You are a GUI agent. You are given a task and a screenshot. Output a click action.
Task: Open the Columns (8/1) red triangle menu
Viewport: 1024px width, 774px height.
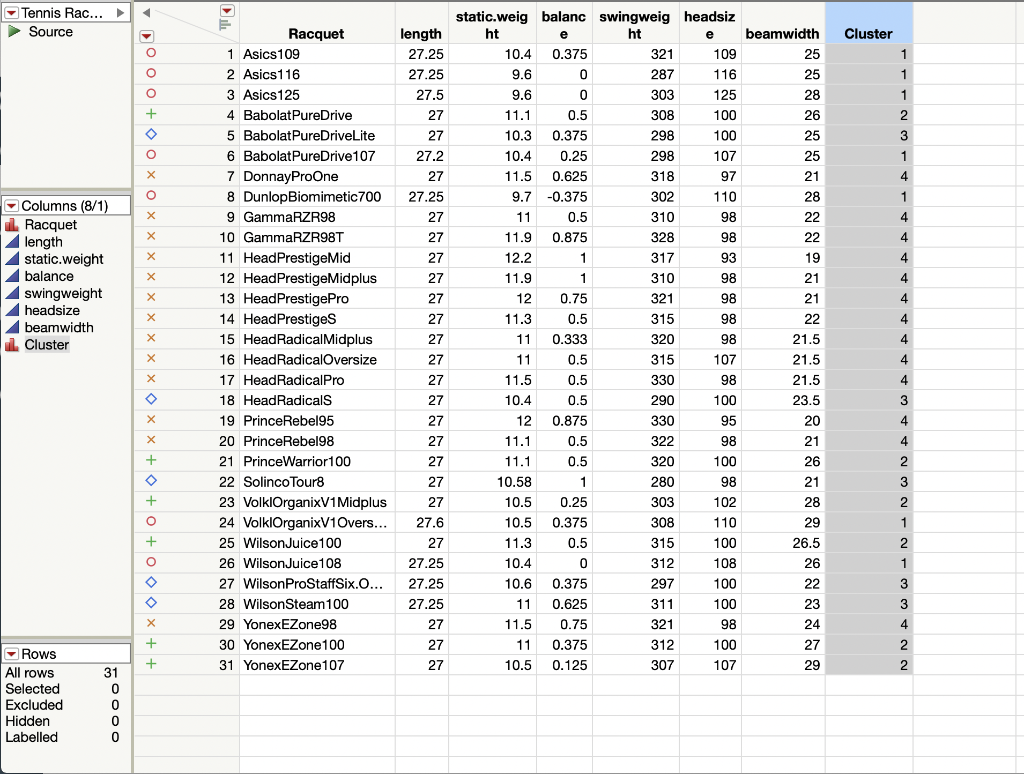pos(11,206)
